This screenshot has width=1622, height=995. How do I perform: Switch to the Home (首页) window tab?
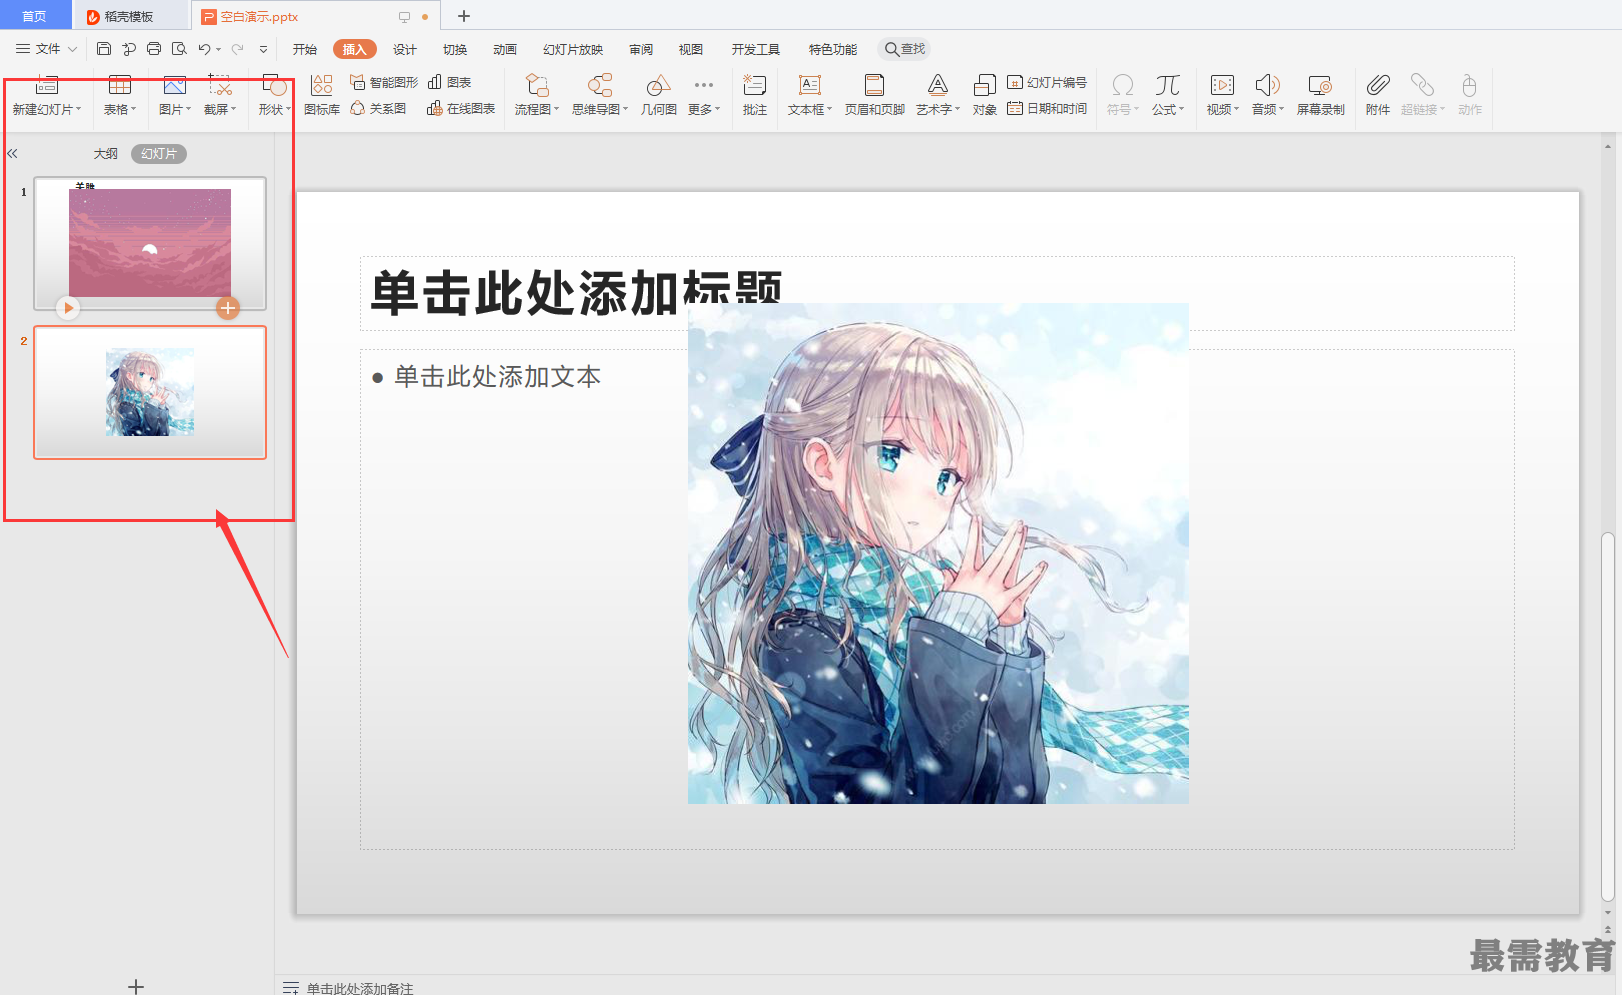(35, 16)
